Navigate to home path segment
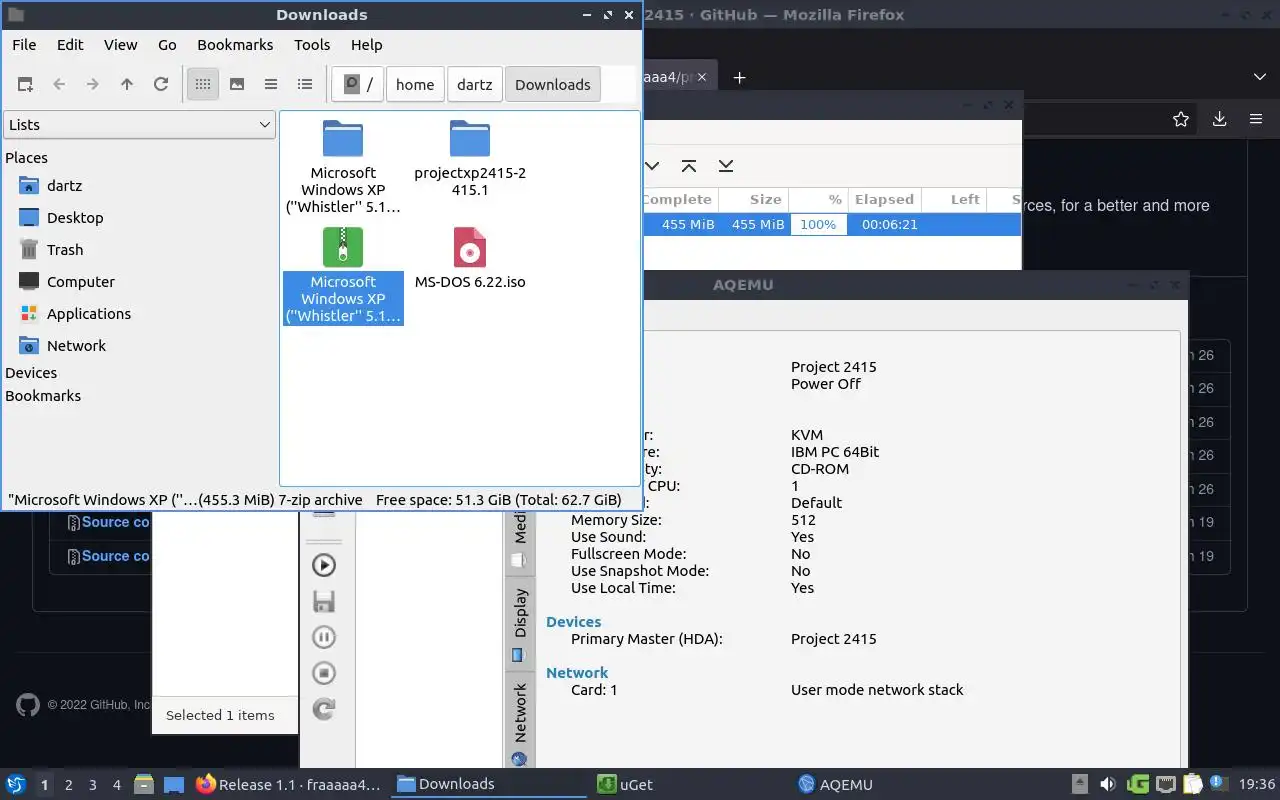The image size is (1280, 800). click(415, 85)
